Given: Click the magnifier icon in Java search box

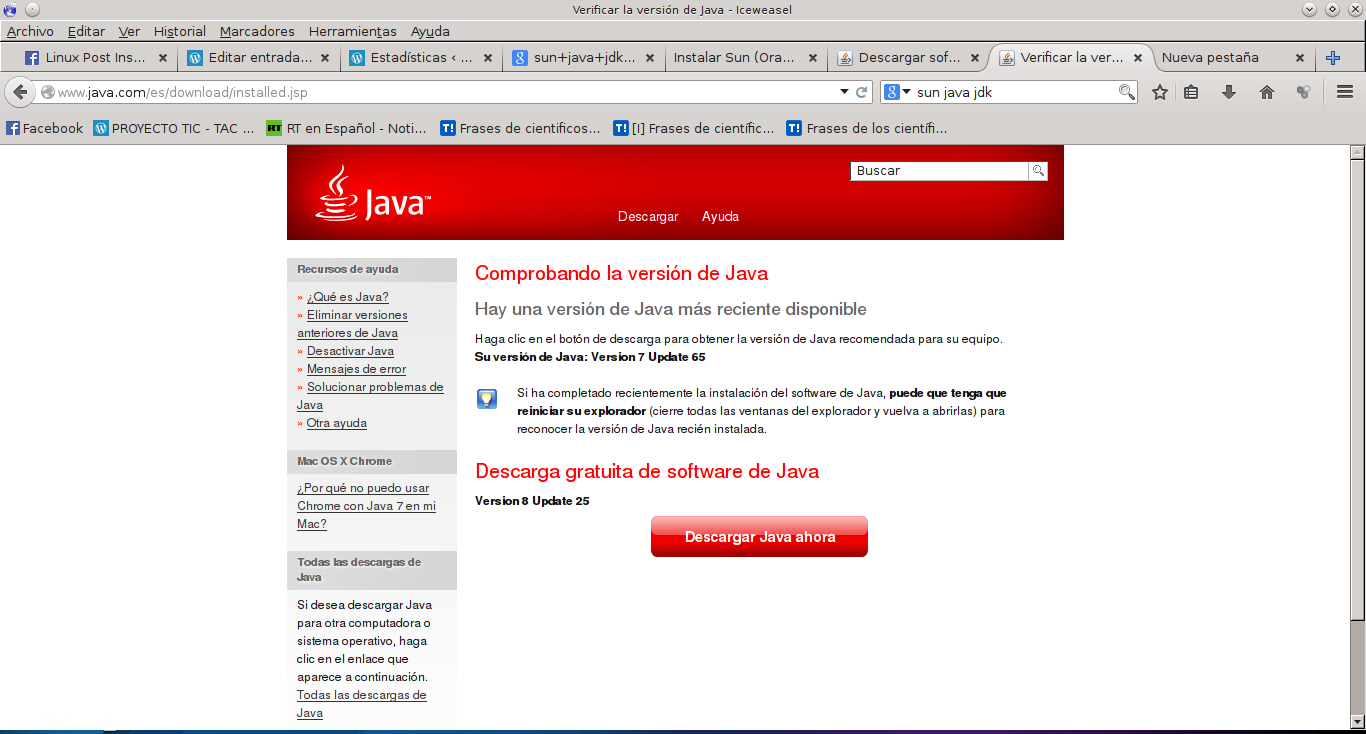Looking at the screenshot, I should (x=1038, y=171).
